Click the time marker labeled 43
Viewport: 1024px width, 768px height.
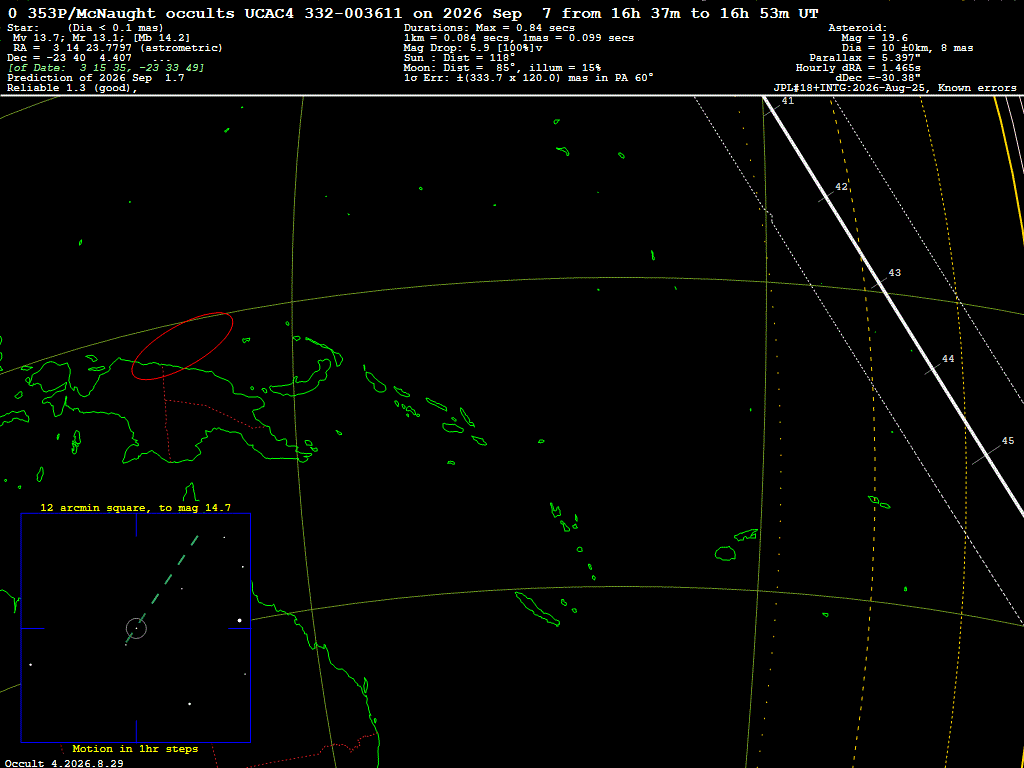[x=895, y=272]
